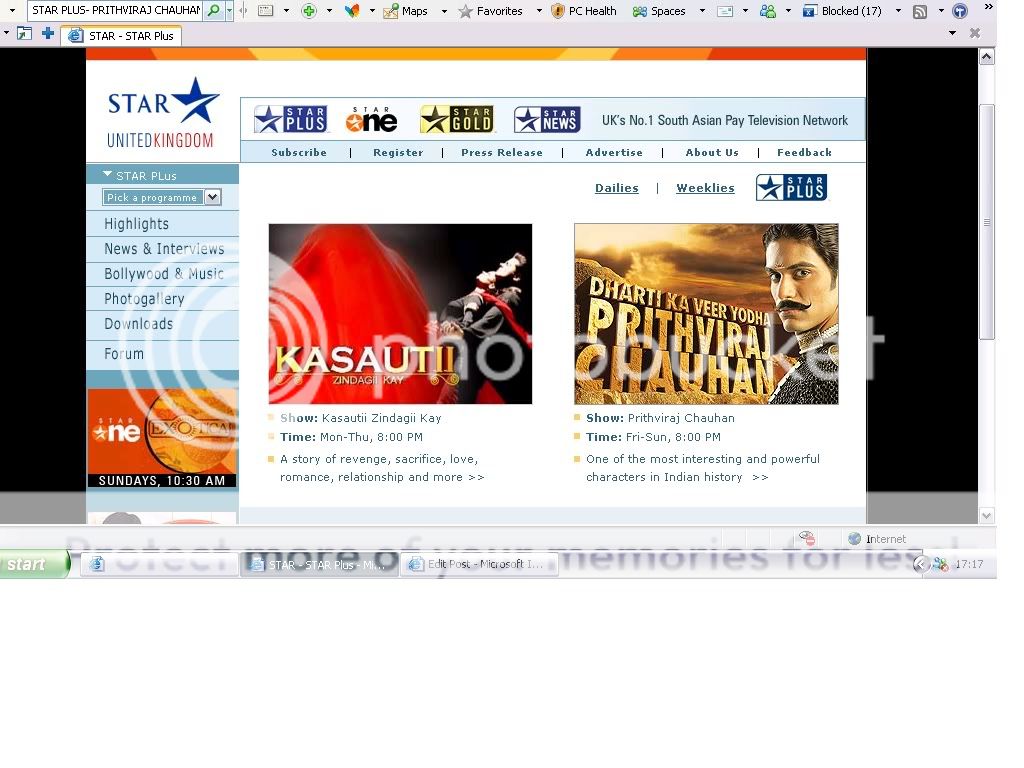This screenshot has width=1024, height=768.
Task: Click STAR Plus logo beside Weeklies
Action: click(792, 187)
